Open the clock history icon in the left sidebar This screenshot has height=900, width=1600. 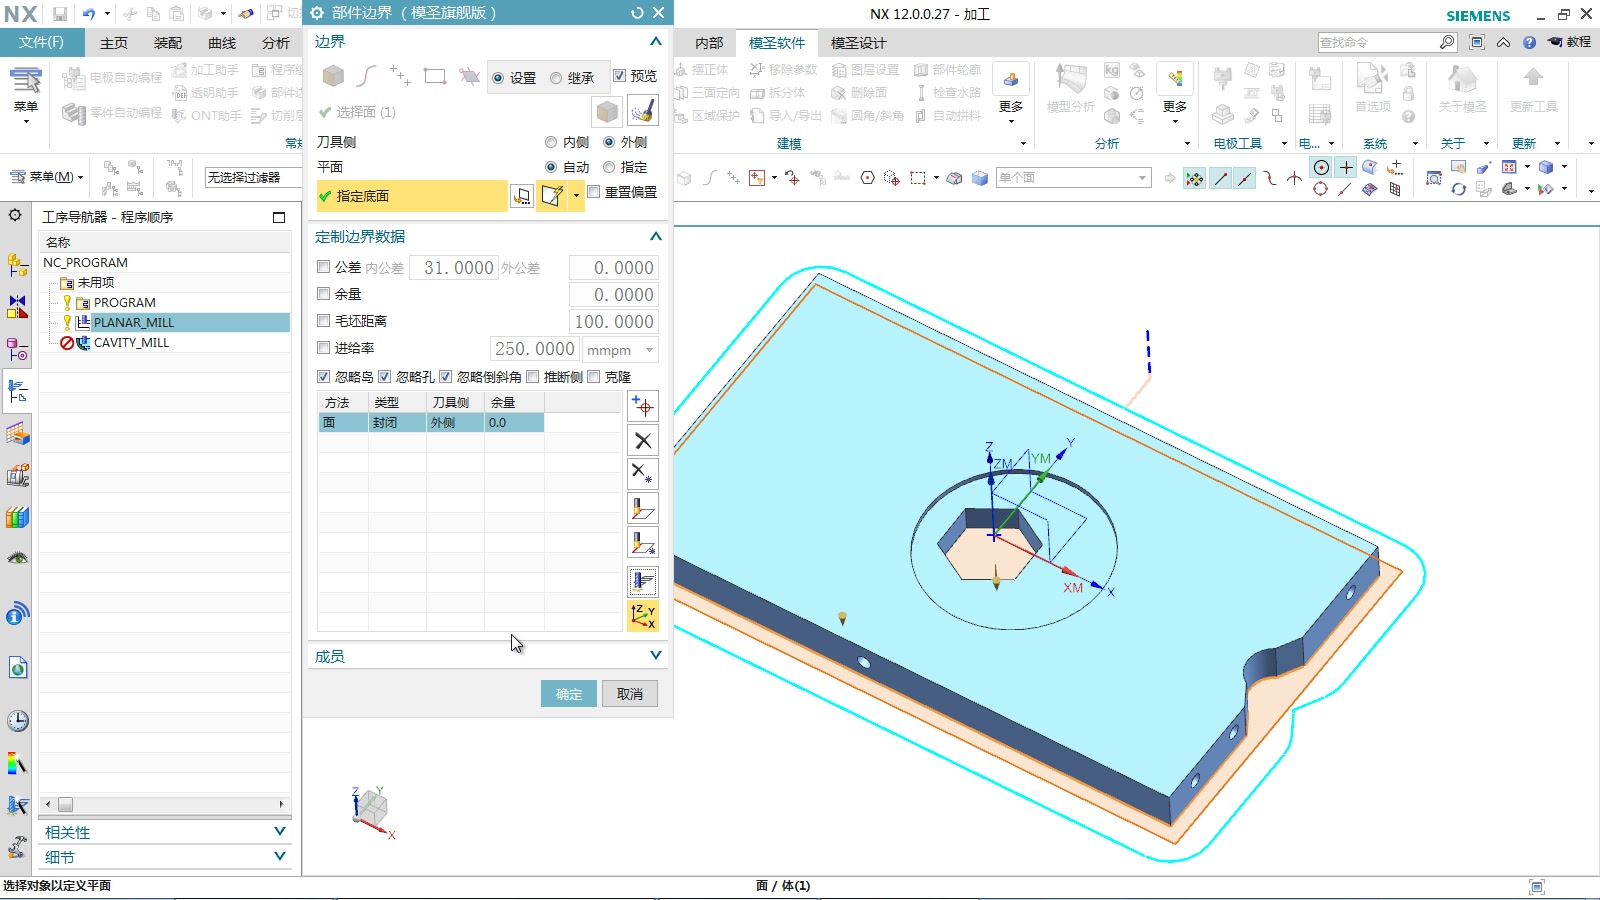tap(17, 721)
